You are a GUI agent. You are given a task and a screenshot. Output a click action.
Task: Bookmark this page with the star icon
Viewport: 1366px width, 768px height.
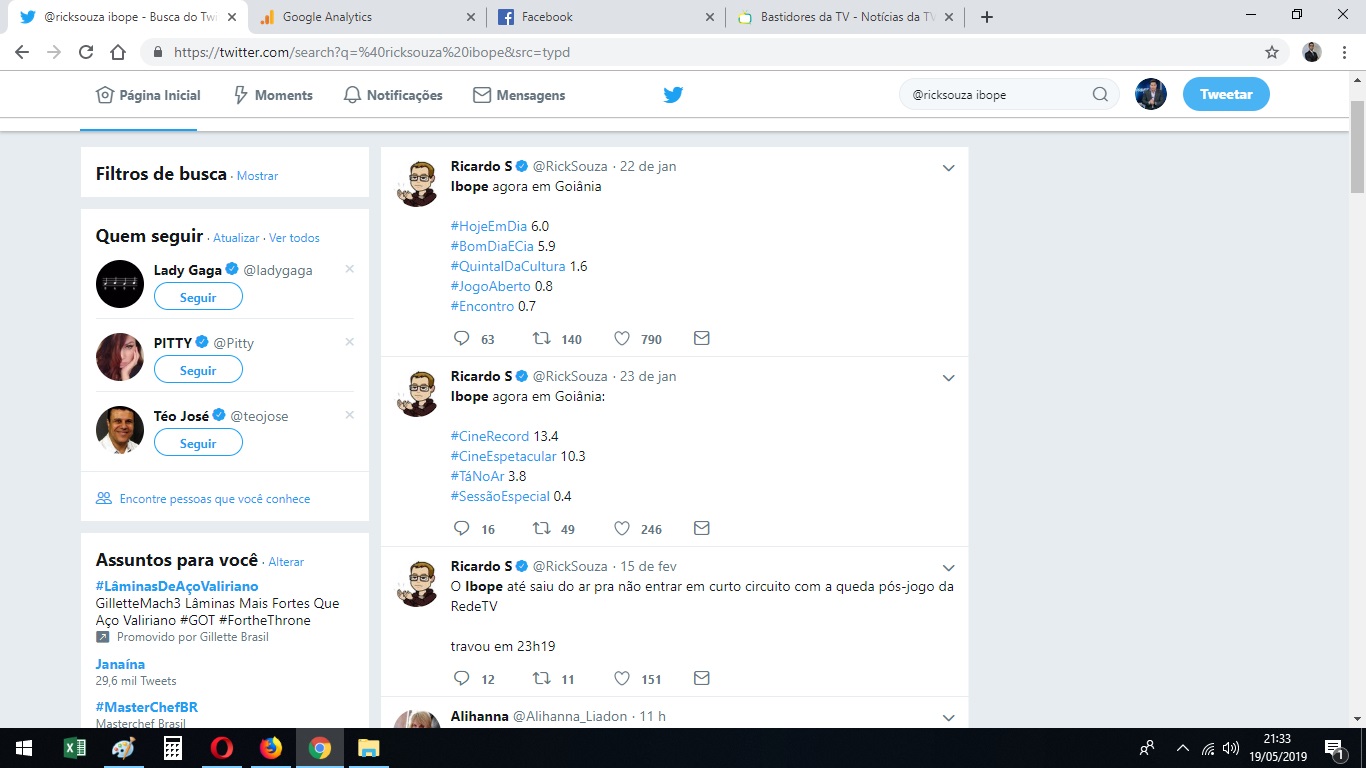(x=1272, y=52)
